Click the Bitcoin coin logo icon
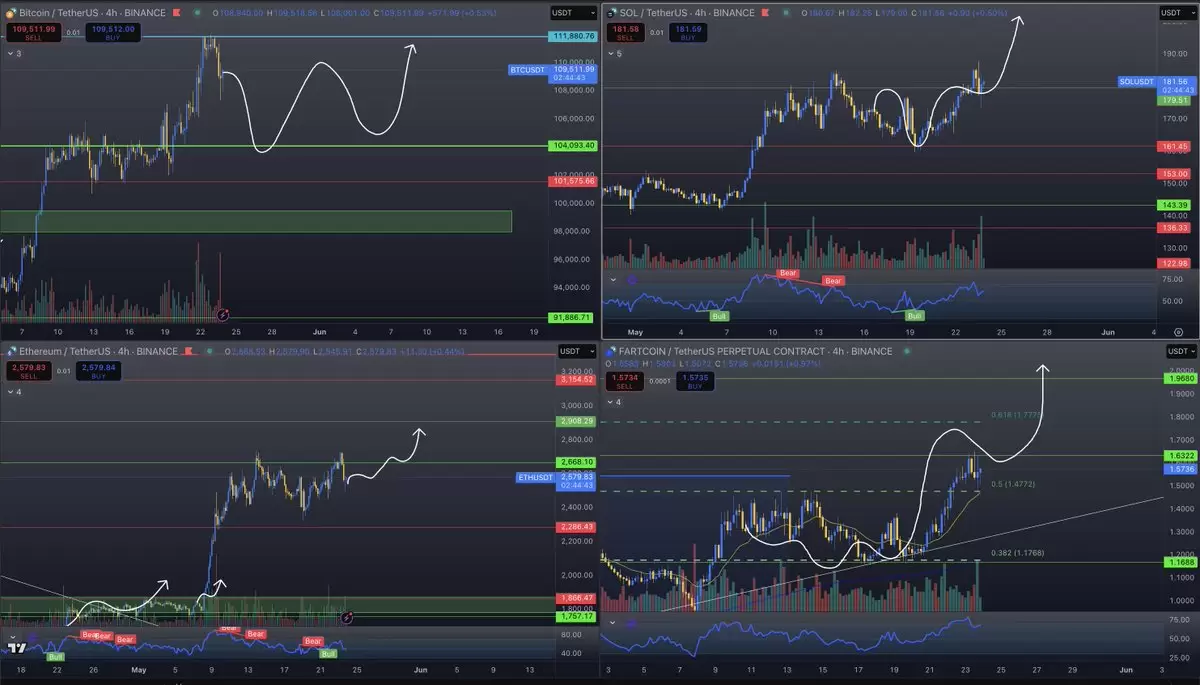The image size is (1200, 685). tap(9, 12)
